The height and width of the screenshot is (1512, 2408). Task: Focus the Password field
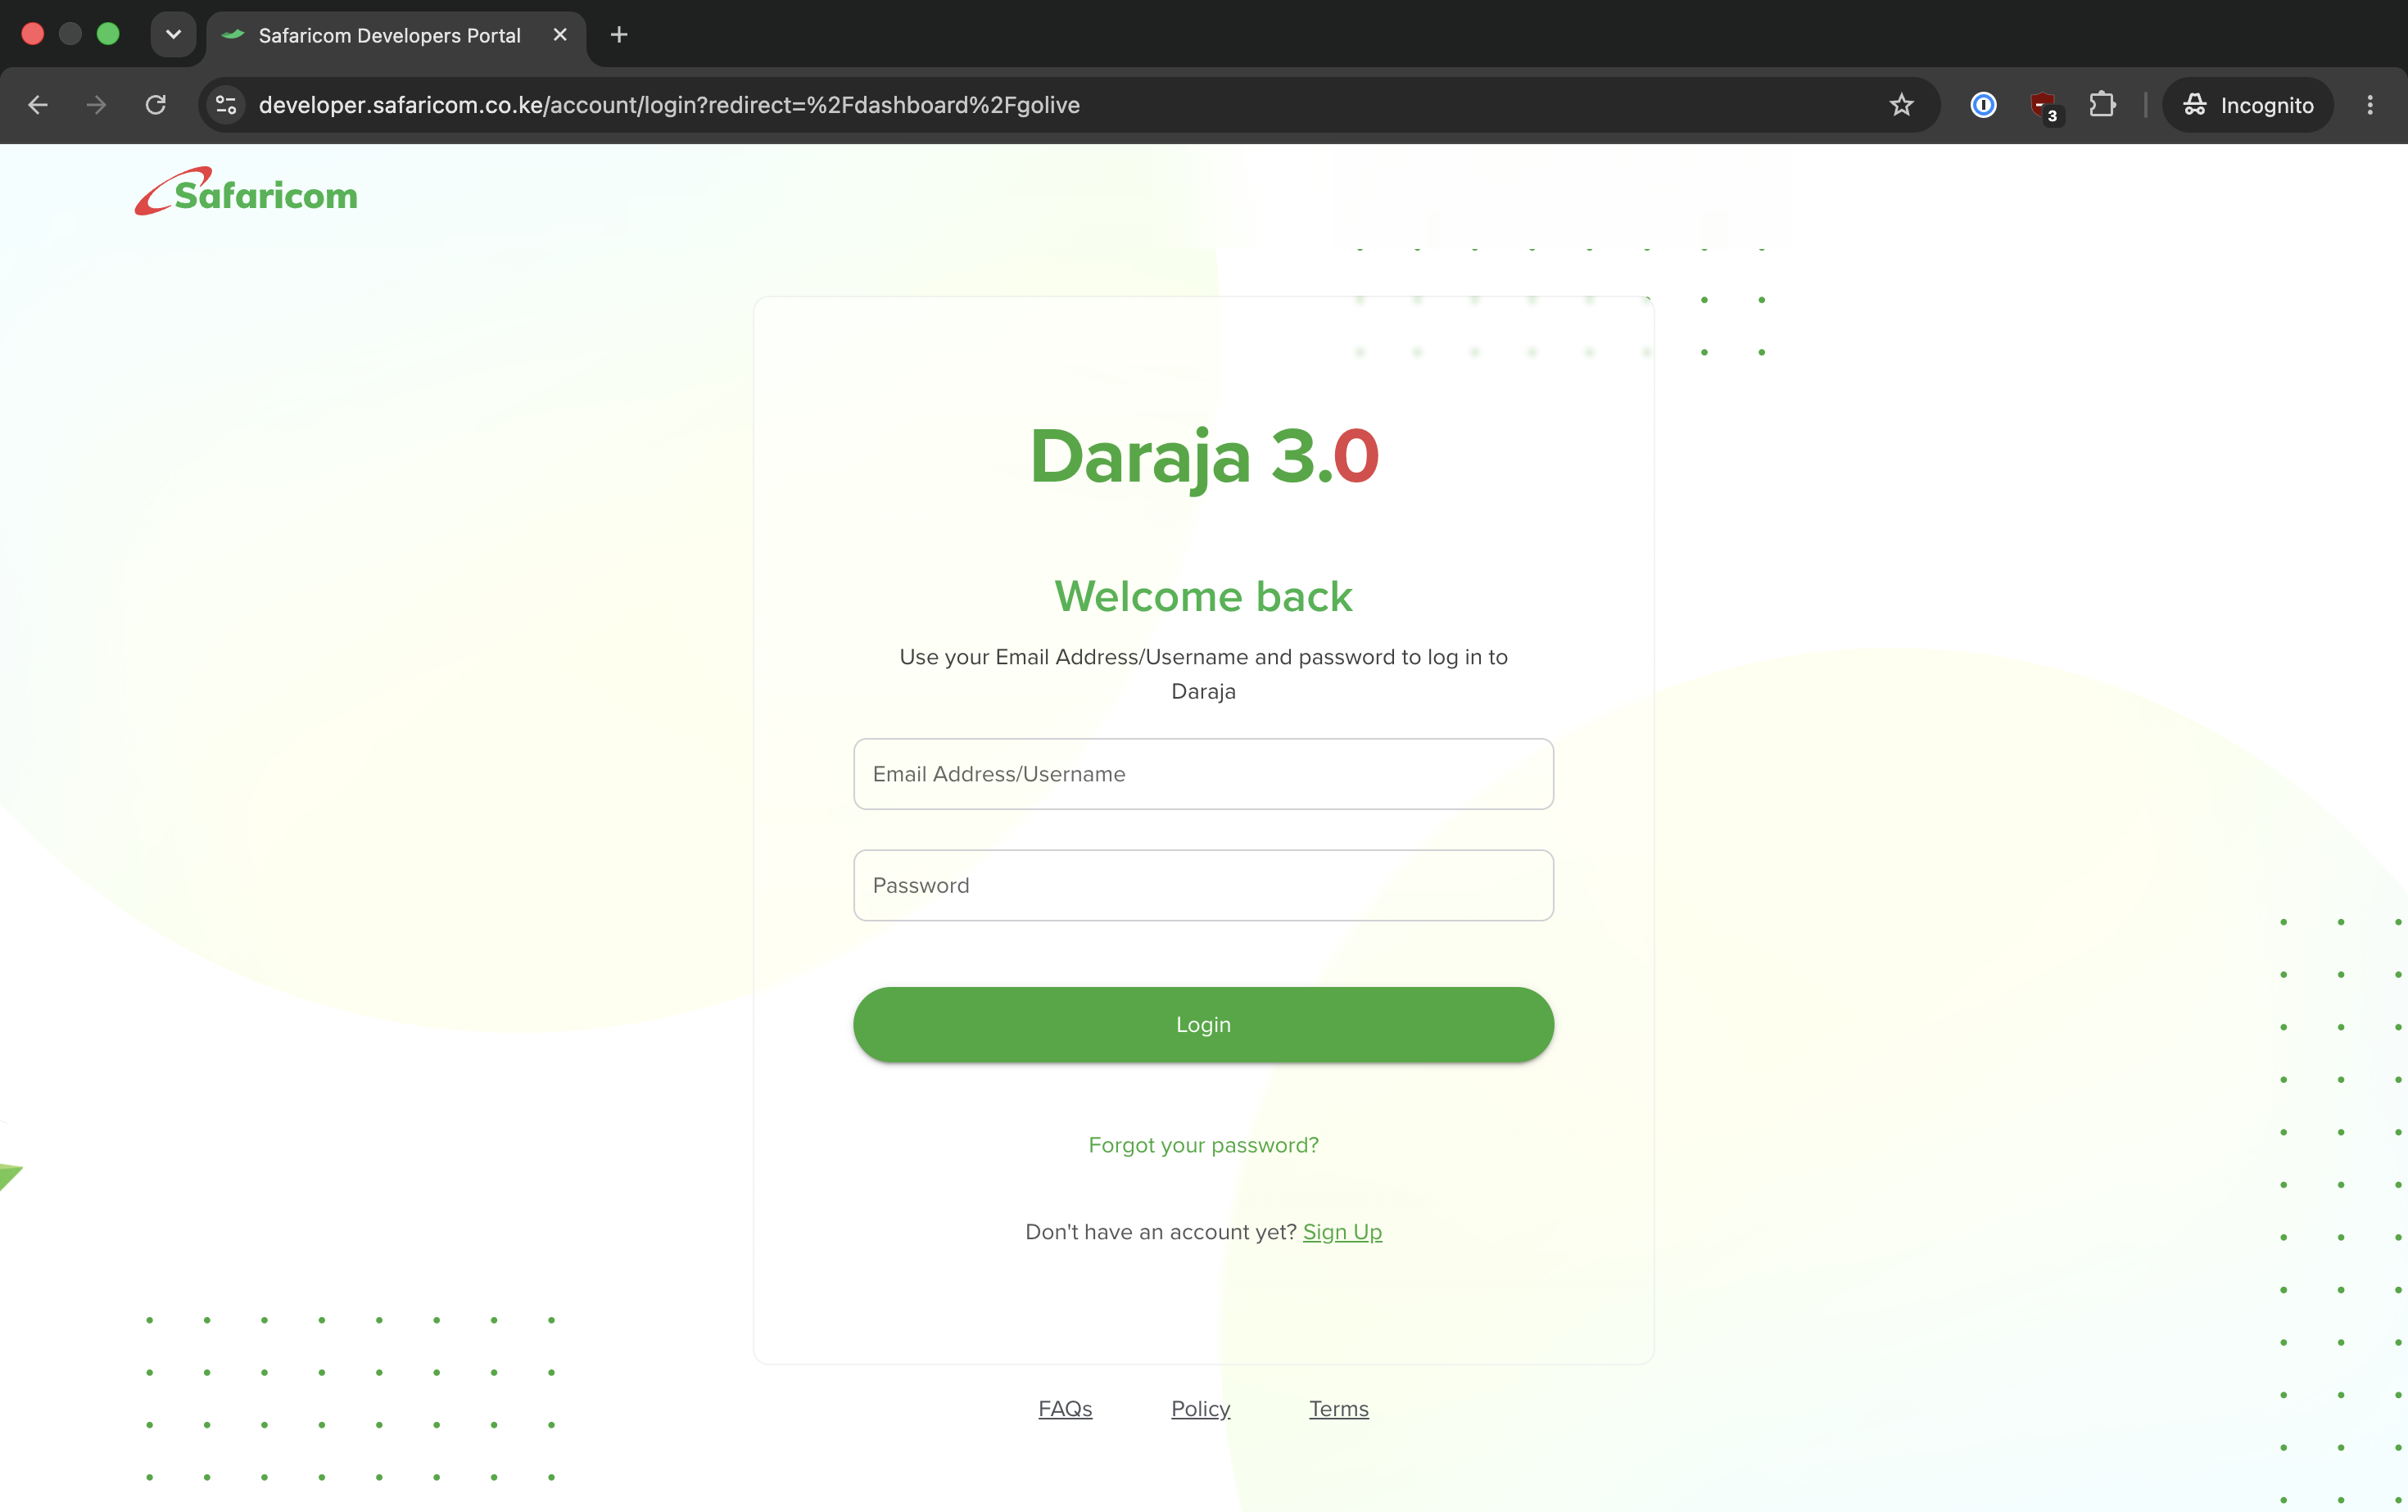pos(1203,885)
